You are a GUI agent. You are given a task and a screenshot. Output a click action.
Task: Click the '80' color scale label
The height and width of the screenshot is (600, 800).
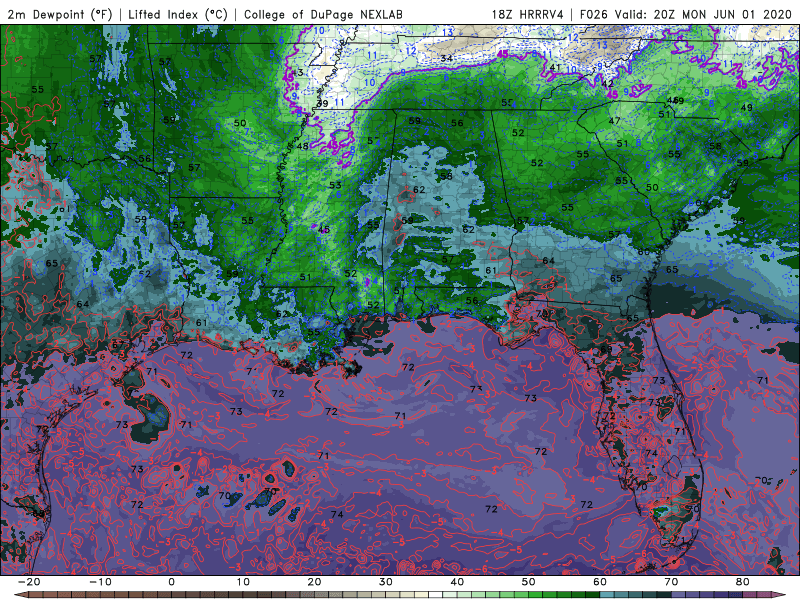click(x=743, y=582)
